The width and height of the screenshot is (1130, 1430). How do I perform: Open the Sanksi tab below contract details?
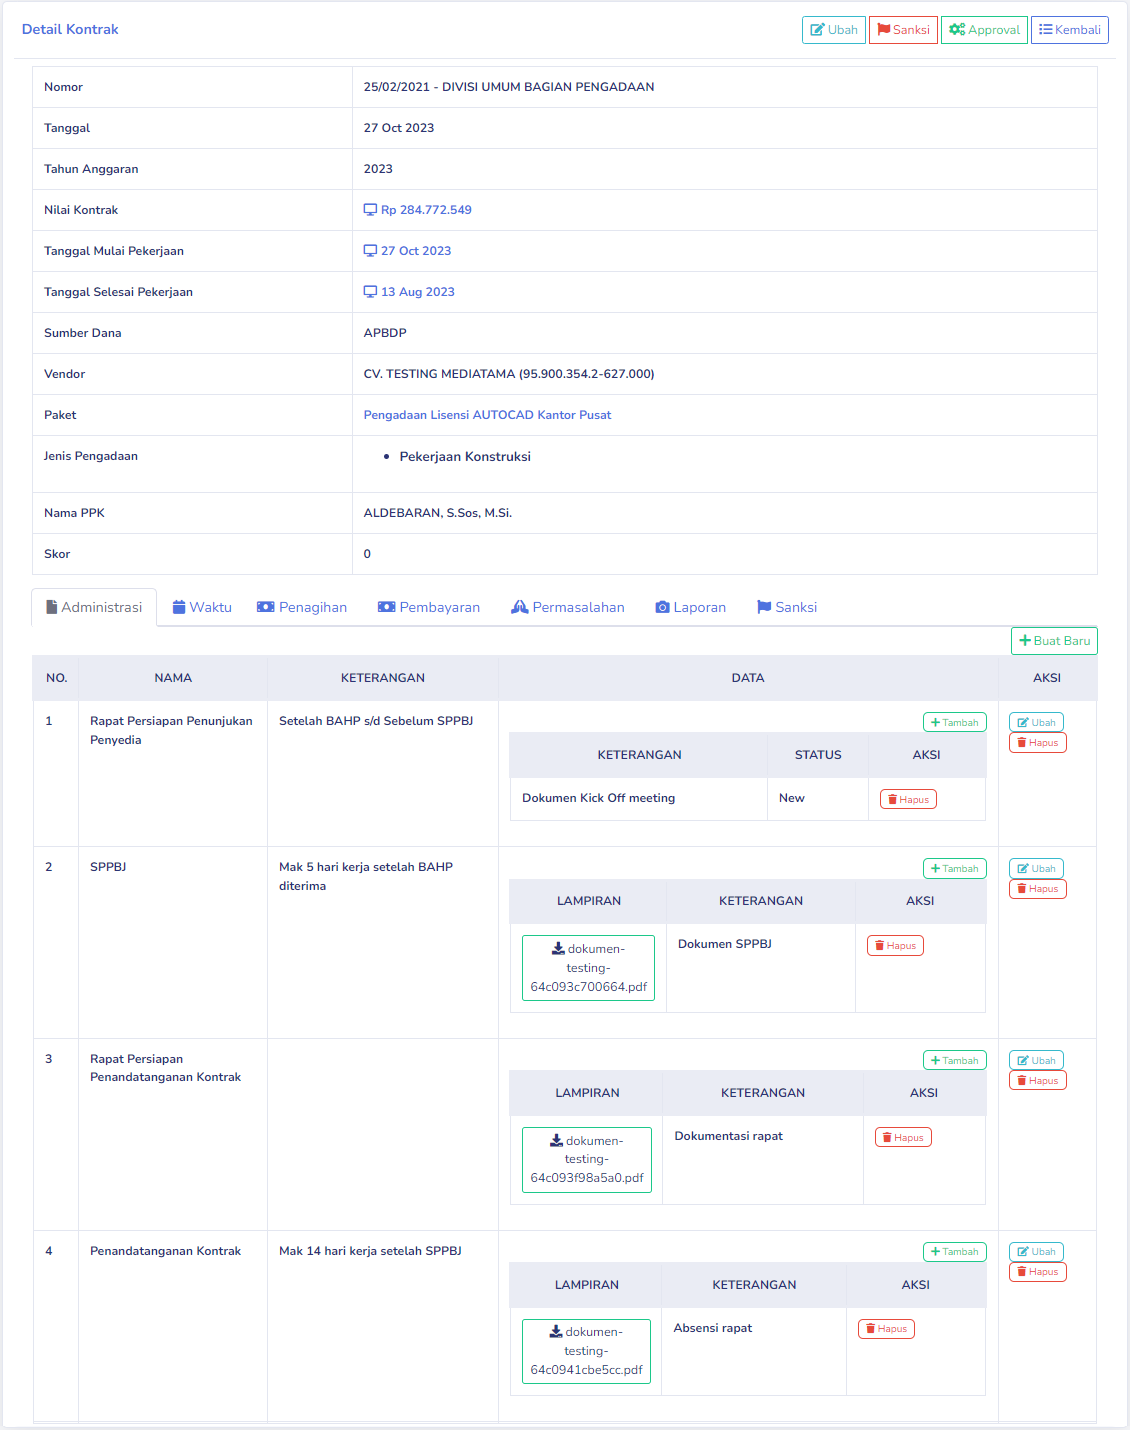[787, 607]
